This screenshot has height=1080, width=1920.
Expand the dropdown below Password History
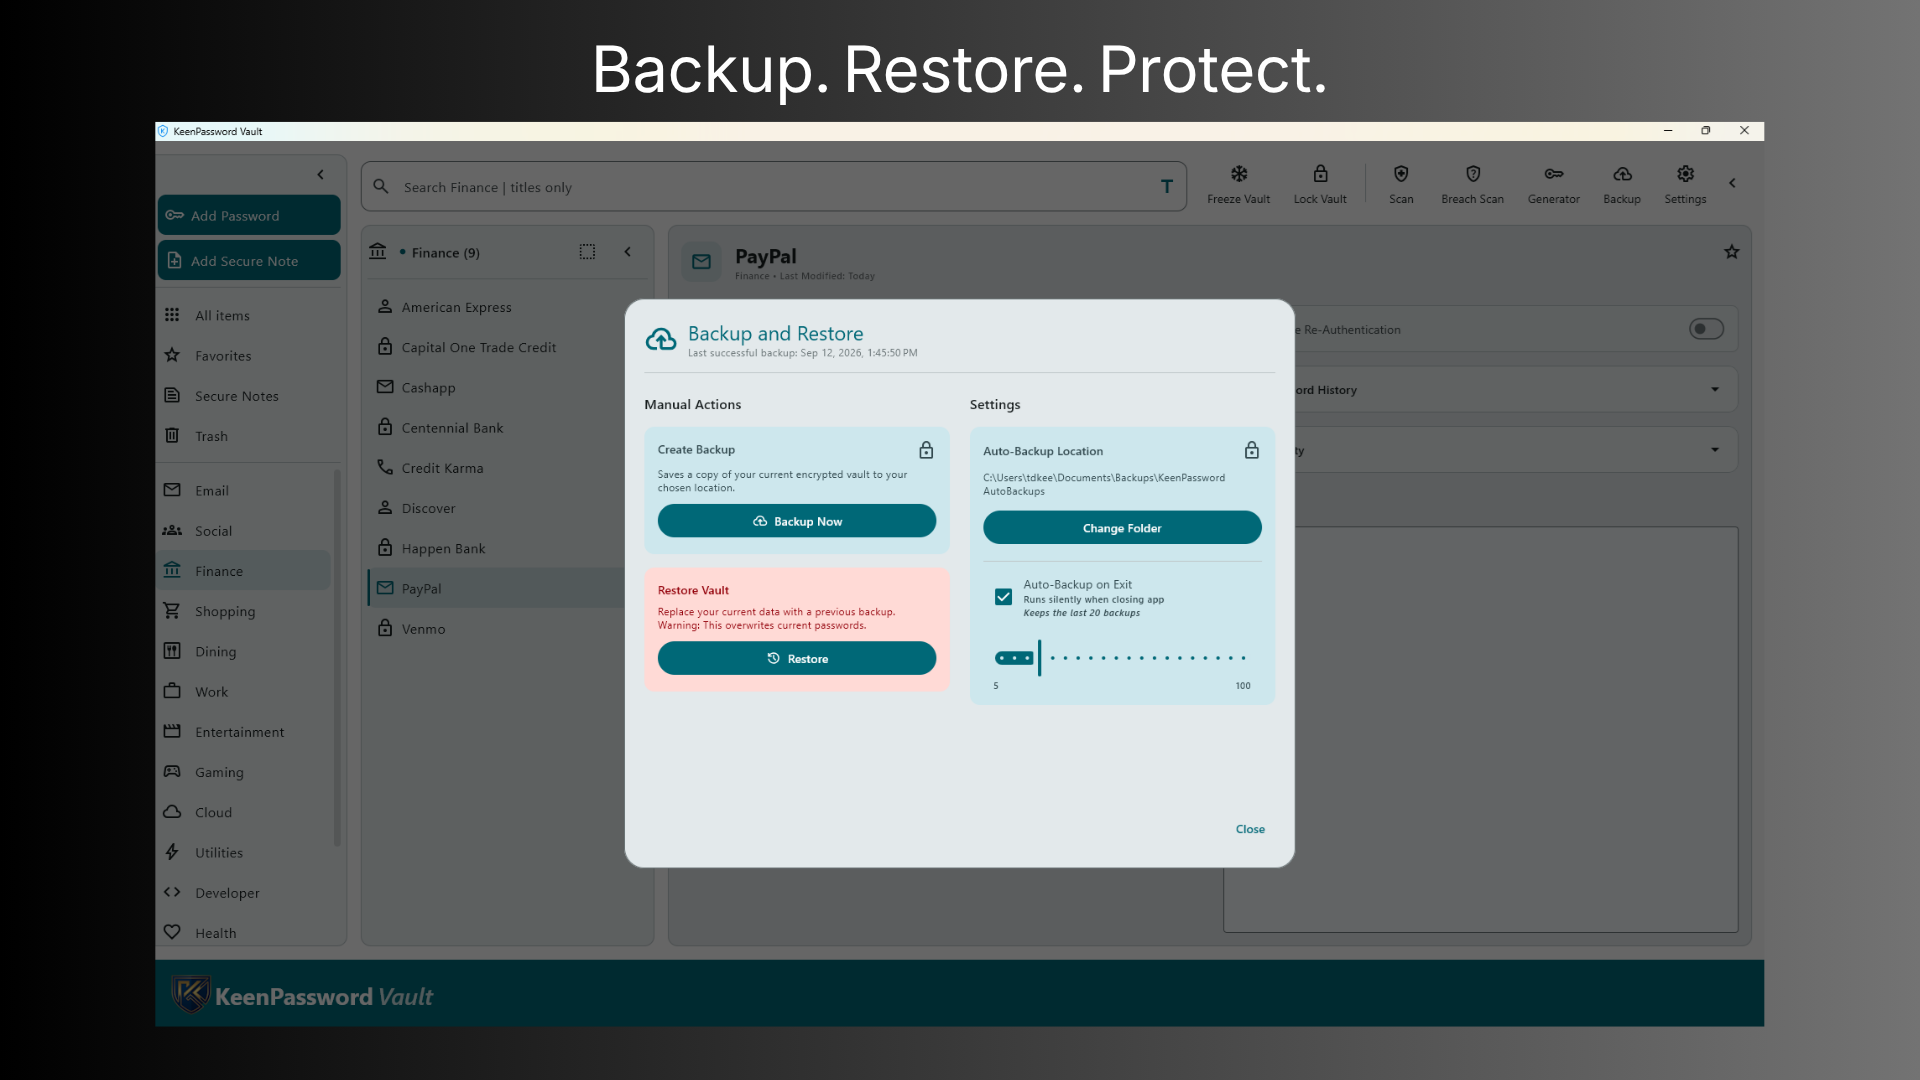[x=1715, y=450]
